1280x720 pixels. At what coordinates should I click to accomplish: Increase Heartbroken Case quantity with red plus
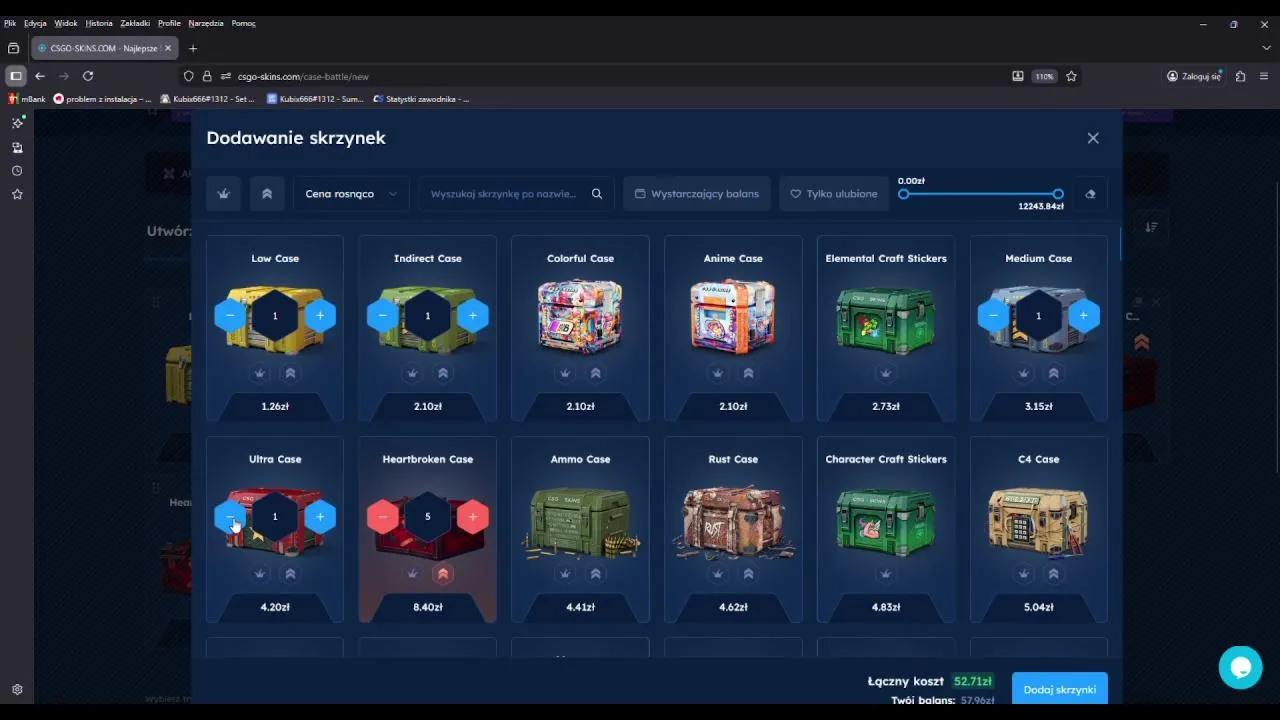473,517
